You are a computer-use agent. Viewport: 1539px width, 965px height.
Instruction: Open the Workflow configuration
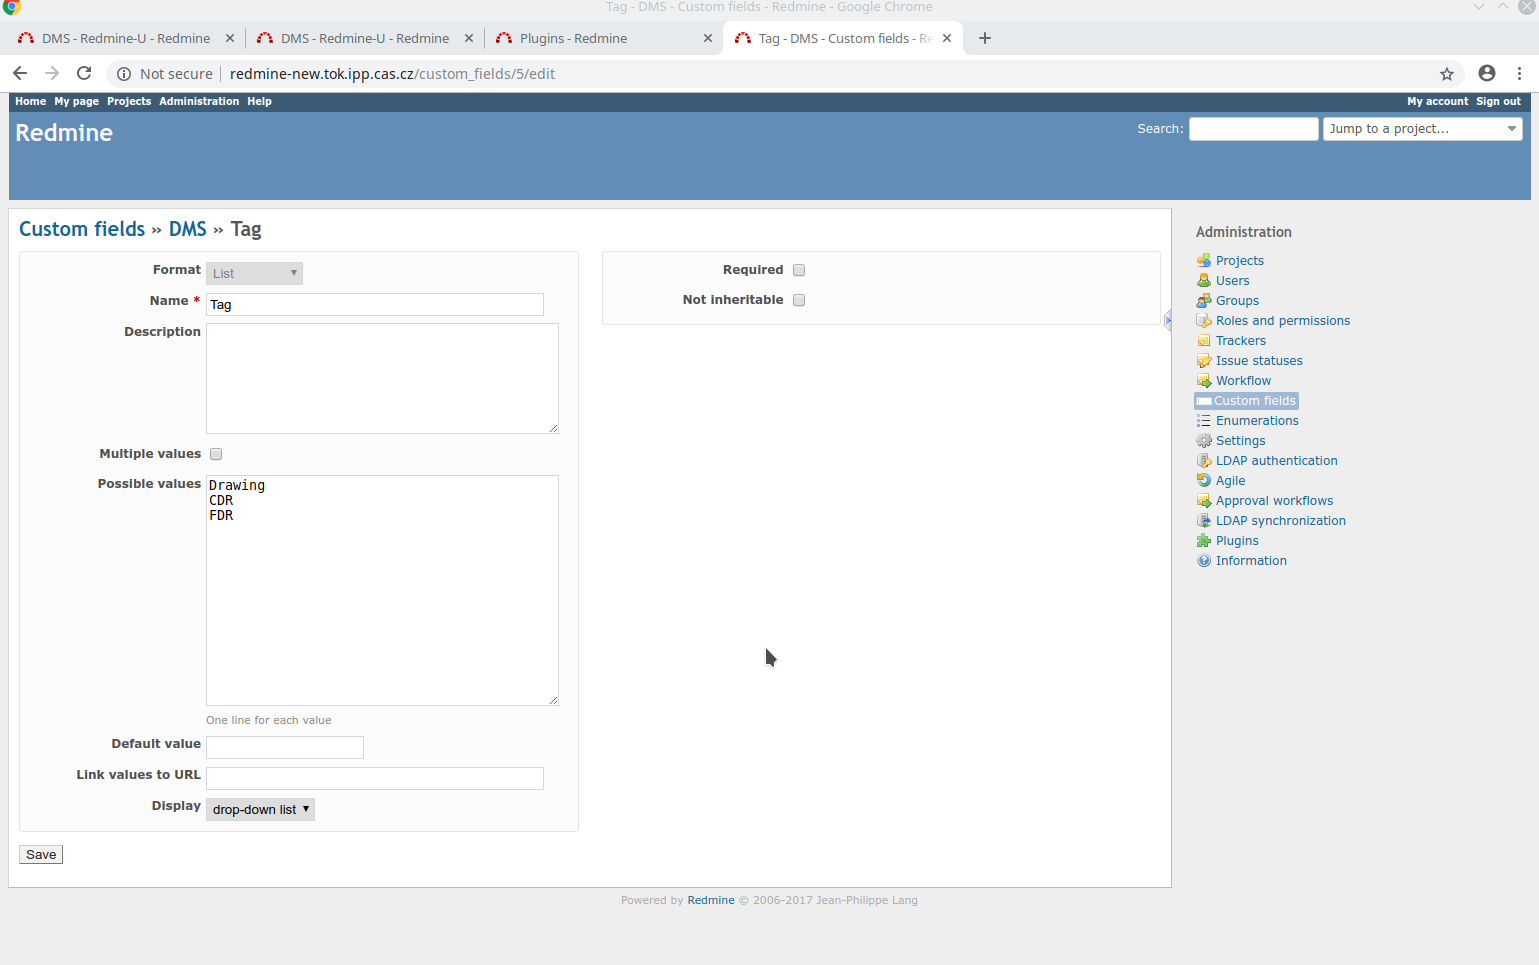1242,380
